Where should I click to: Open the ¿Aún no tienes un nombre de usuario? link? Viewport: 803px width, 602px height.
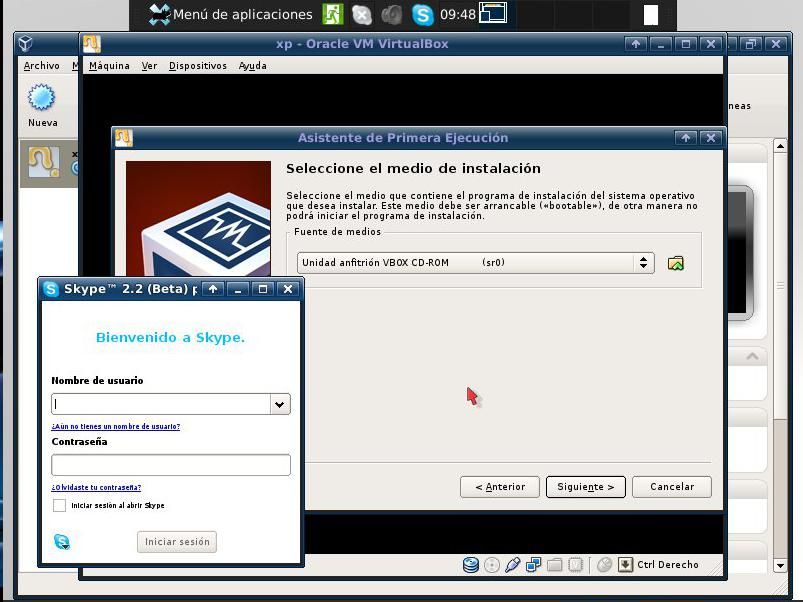coord(116,426)
